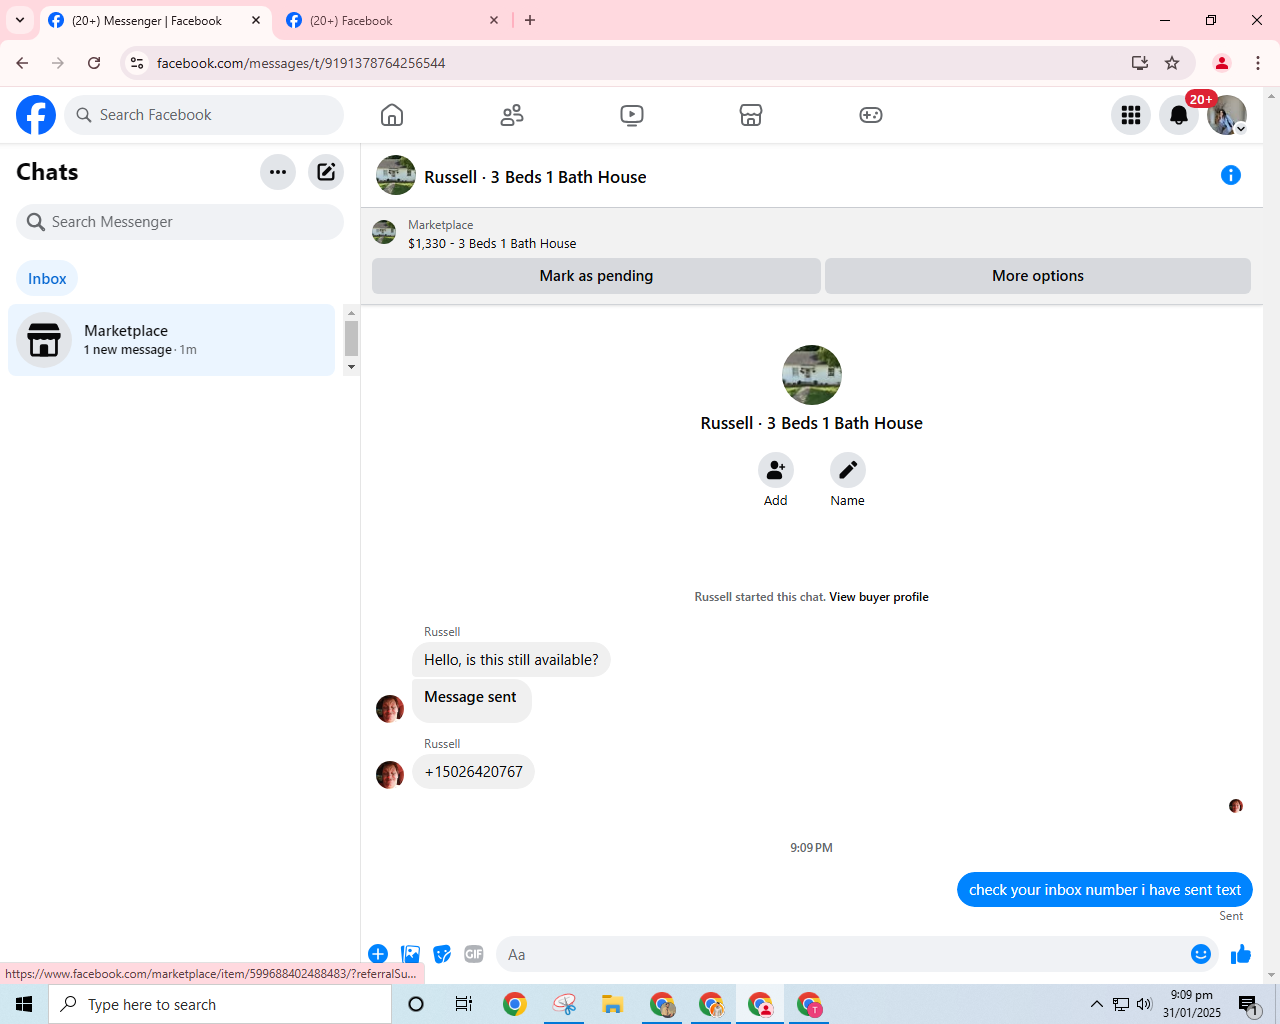The height and width of the screenshot is (1024, 1280).
Task: Open Chrome profile icon
Action: (1221, 63)
